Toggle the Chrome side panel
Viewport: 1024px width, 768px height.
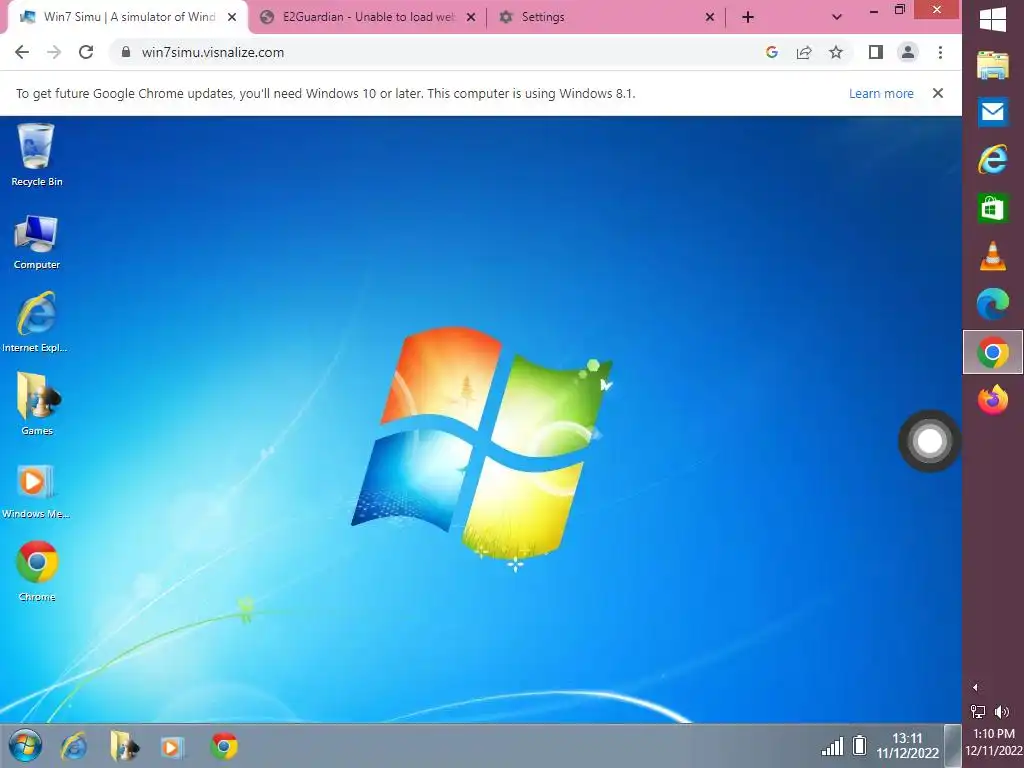(876, 52)
